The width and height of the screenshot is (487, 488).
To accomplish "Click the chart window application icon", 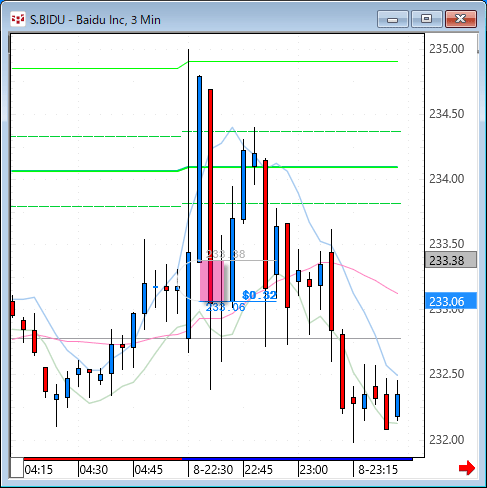I will 18,20.
